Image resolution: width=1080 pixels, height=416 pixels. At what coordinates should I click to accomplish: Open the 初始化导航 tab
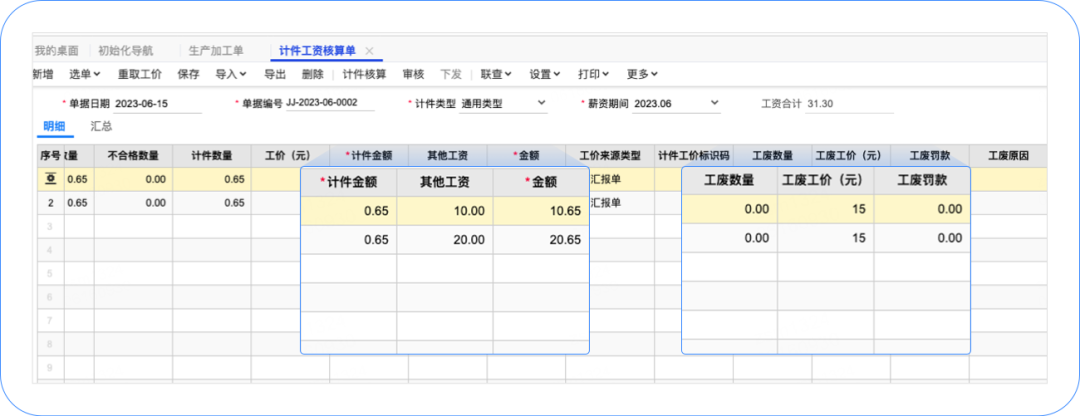126,51
